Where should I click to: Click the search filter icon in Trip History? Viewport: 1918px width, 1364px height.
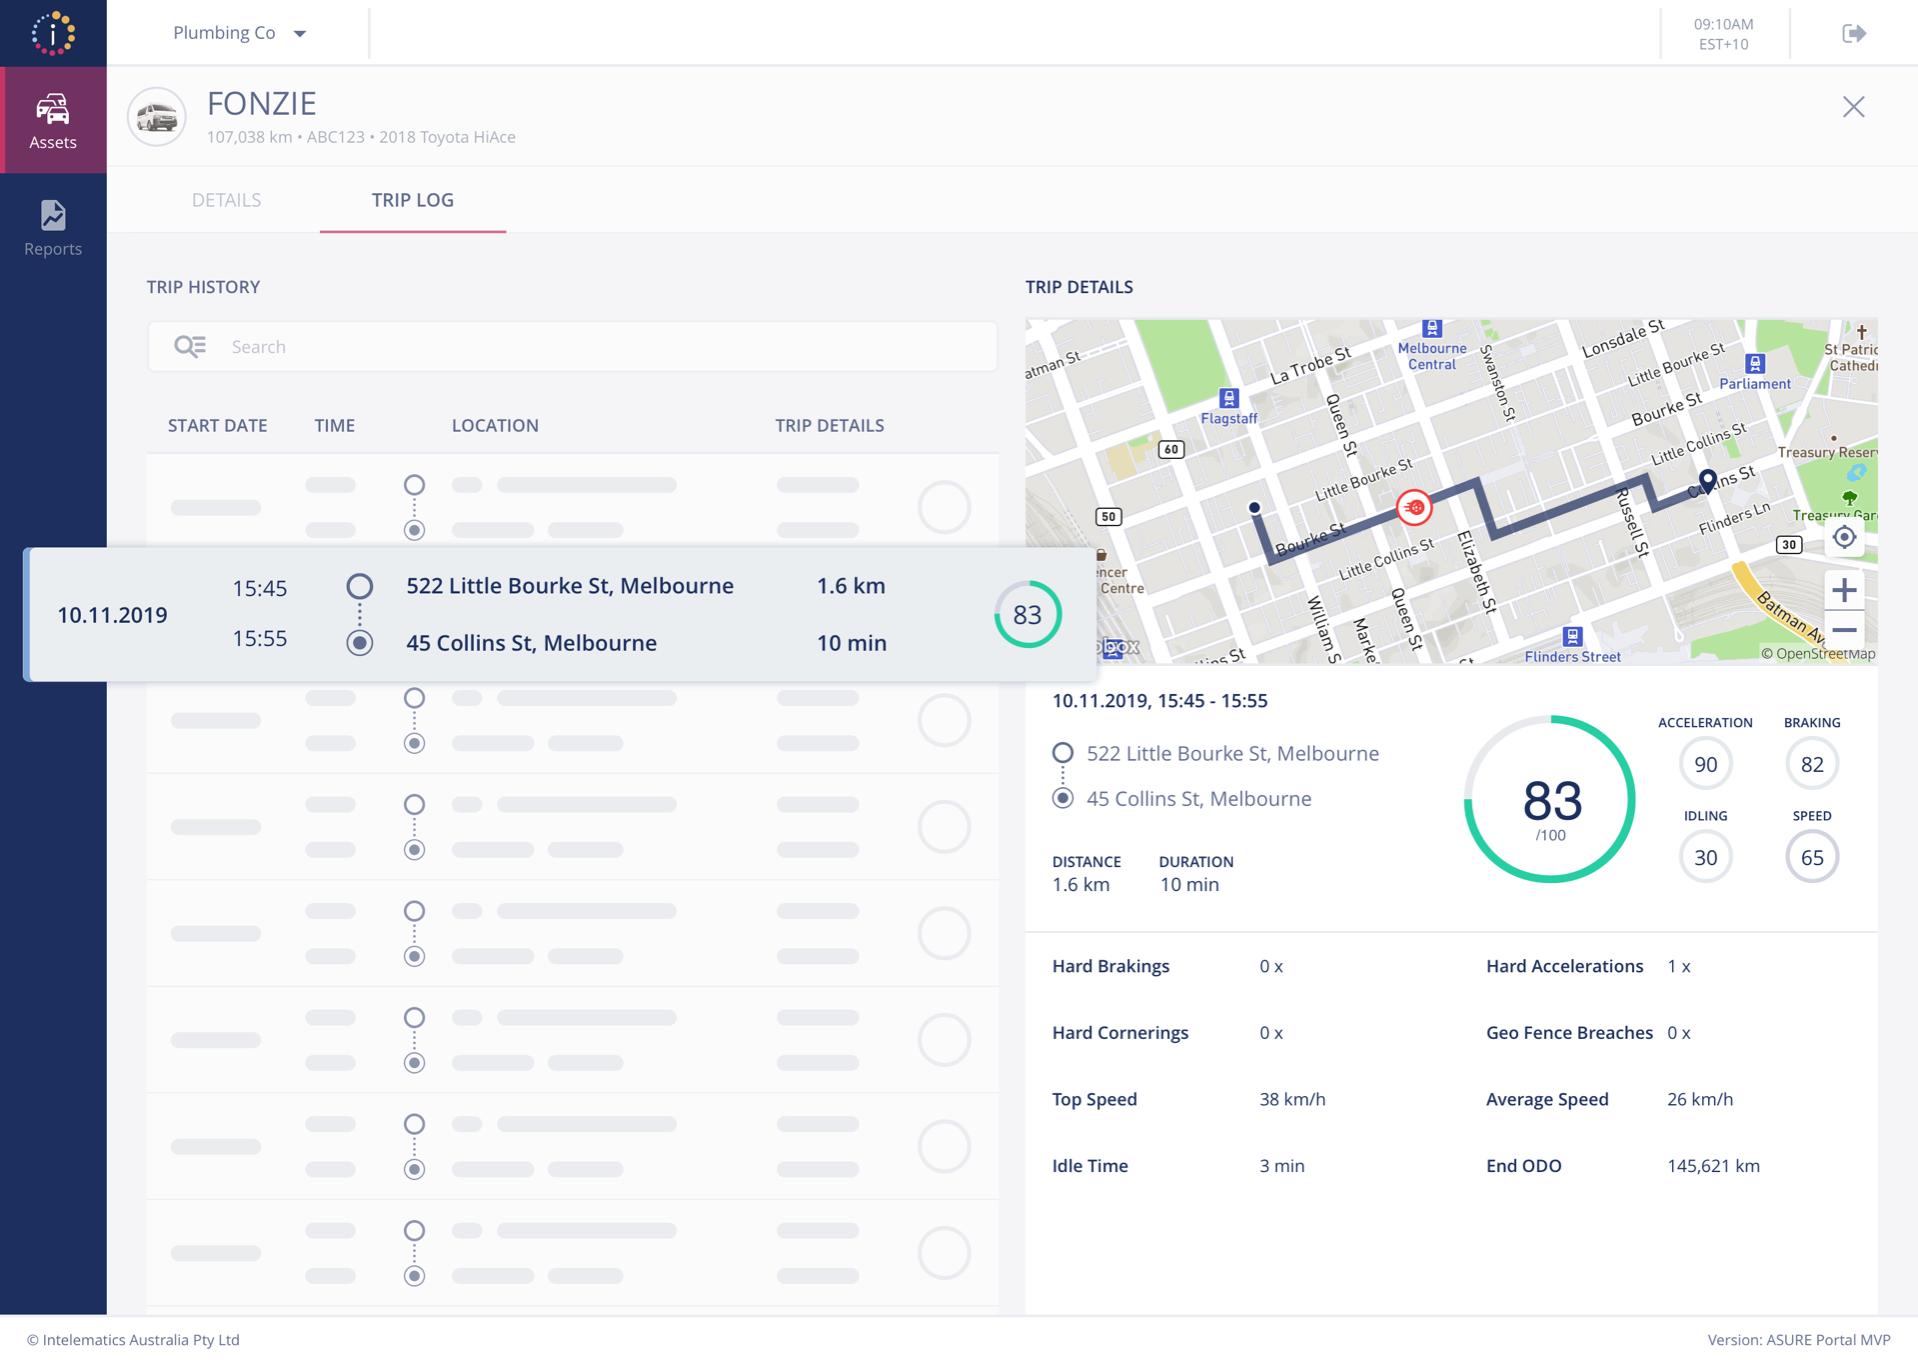(x=190, y=346)
